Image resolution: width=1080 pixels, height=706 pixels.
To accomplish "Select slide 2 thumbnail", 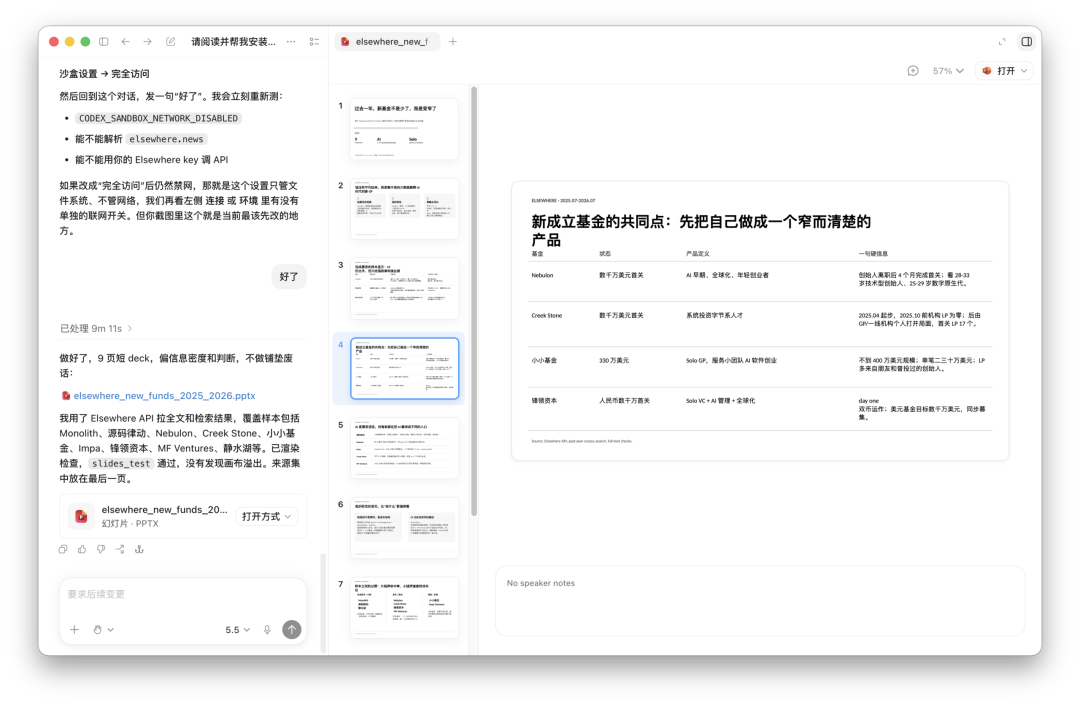I will pos(404,209).
